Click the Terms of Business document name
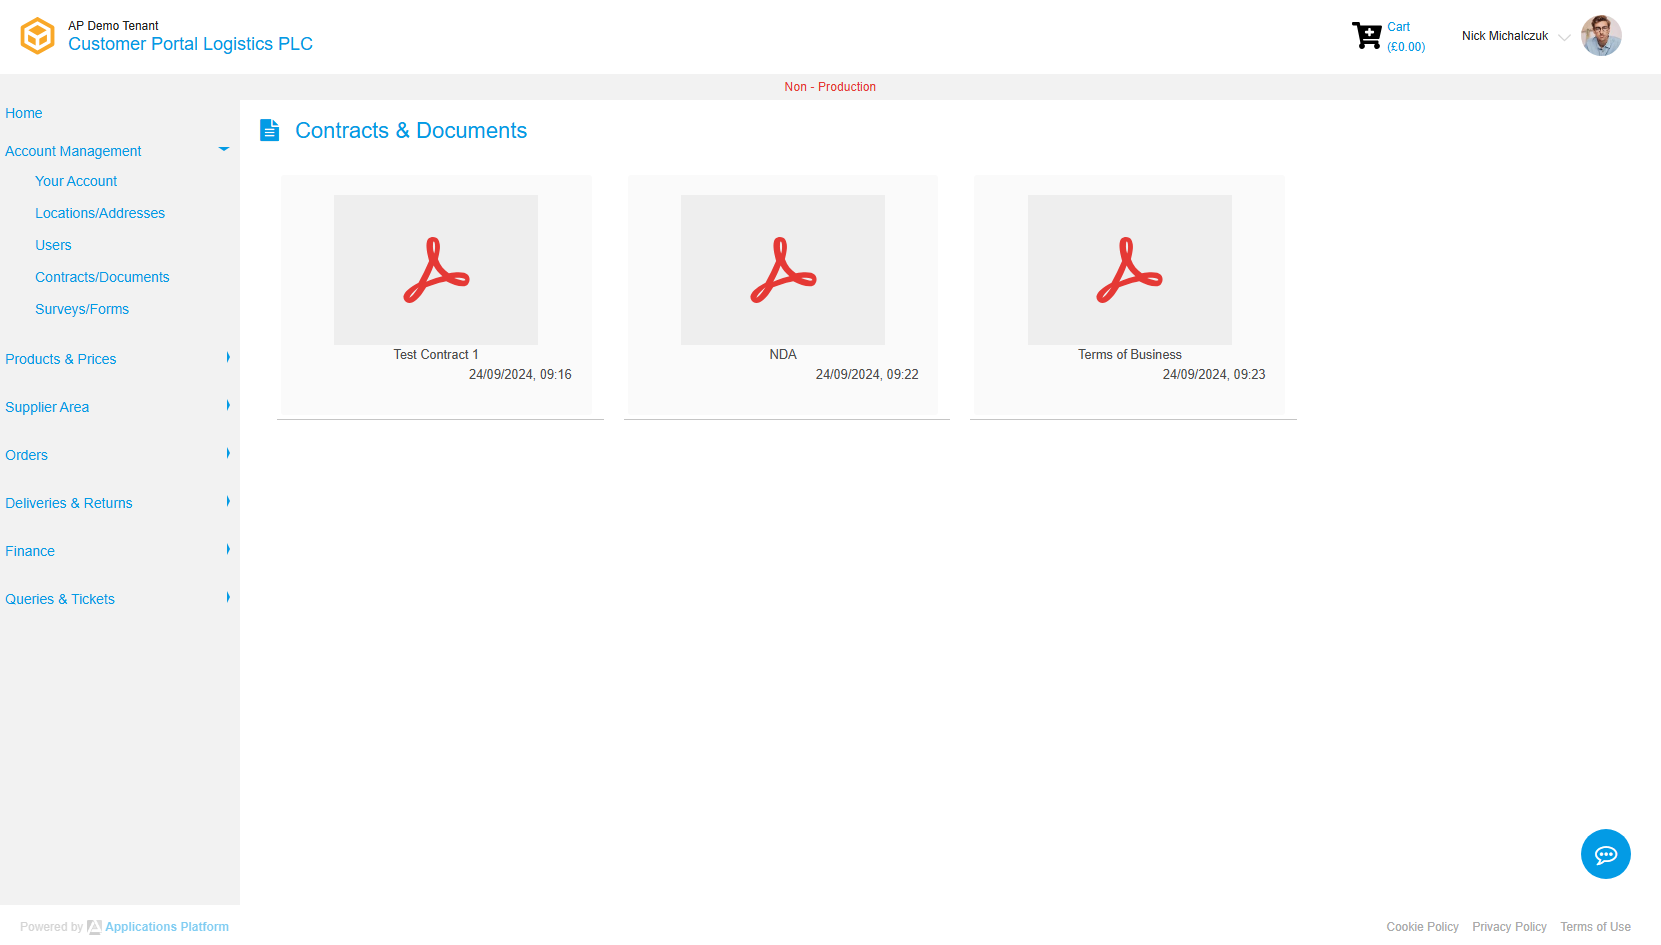Viewport: 1661px width, 945px height. (1130, 355)
